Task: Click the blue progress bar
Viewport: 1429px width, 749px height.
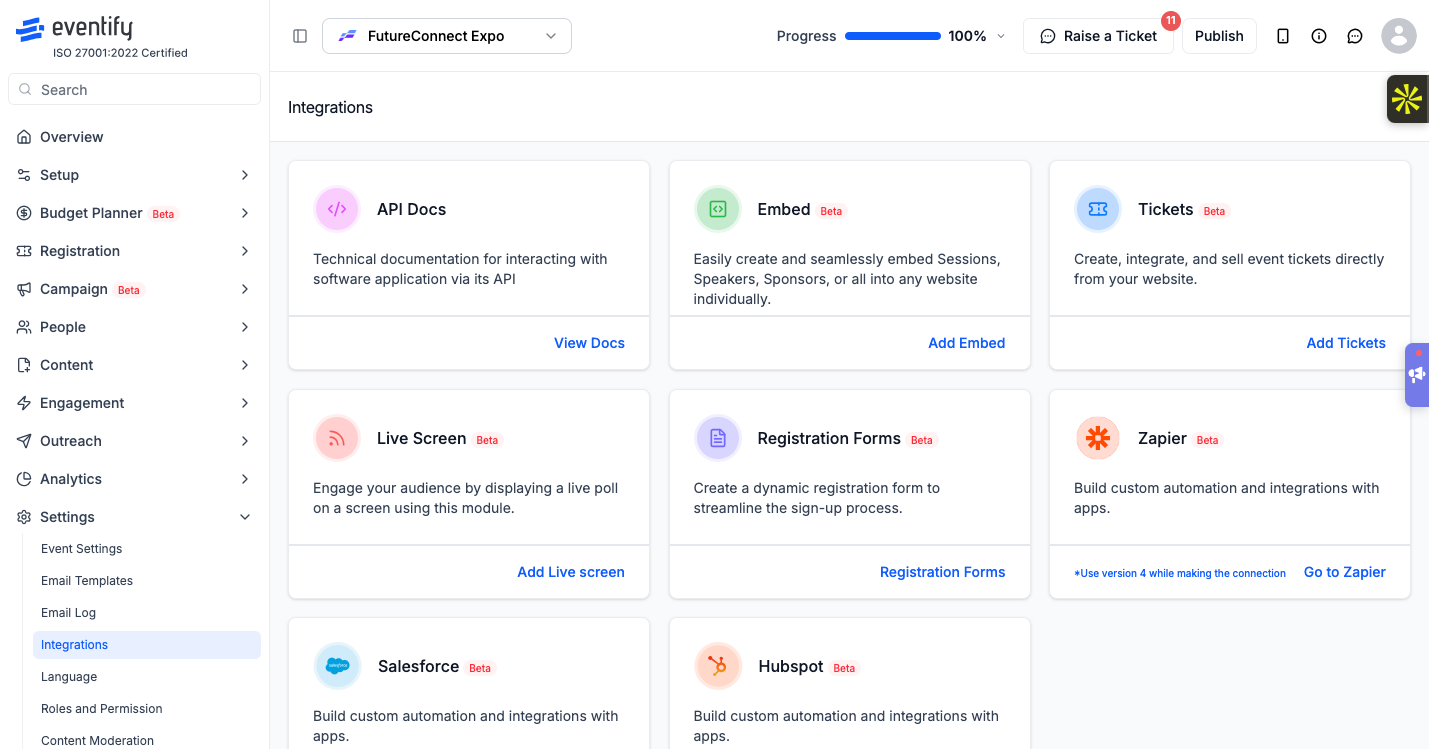Action: [x=893, y=36]
